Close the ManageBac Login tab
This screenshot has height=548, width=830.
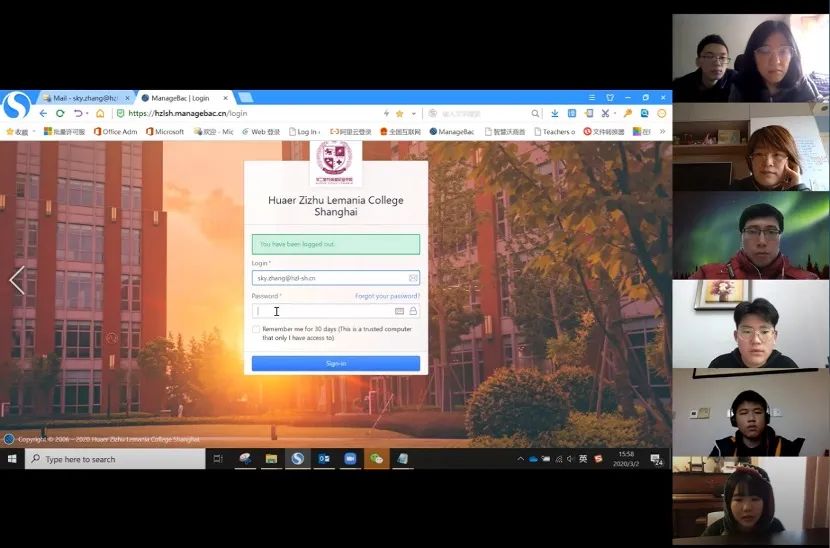pyautogui.click(x=225, y=98)
